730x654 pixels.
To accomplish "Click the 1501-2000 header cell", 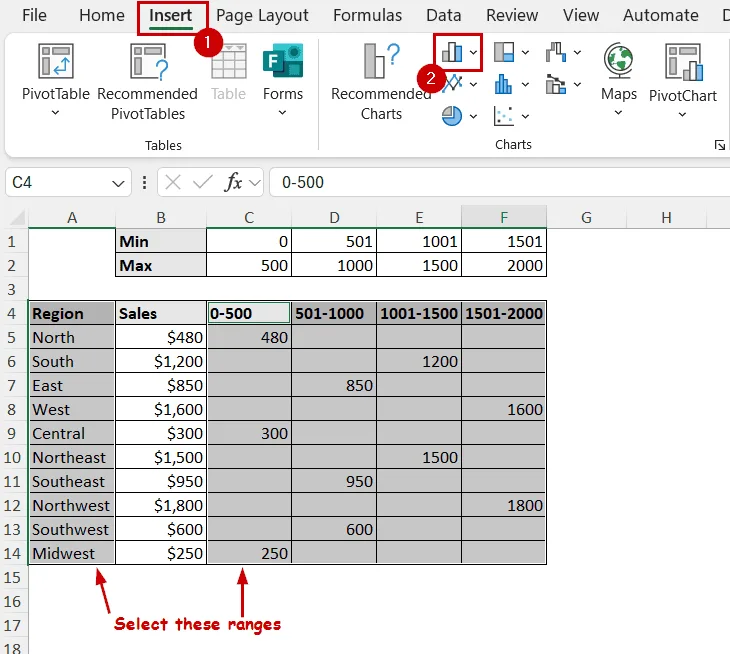I will click(504, 313).
